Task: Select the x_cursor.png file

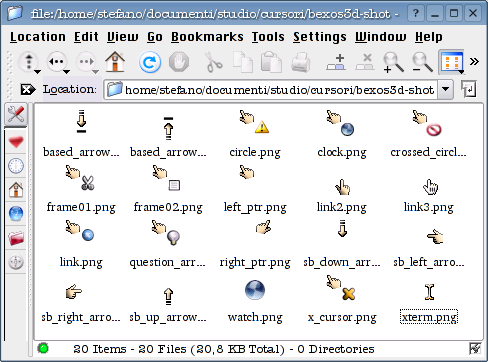Action: (342, 299)
